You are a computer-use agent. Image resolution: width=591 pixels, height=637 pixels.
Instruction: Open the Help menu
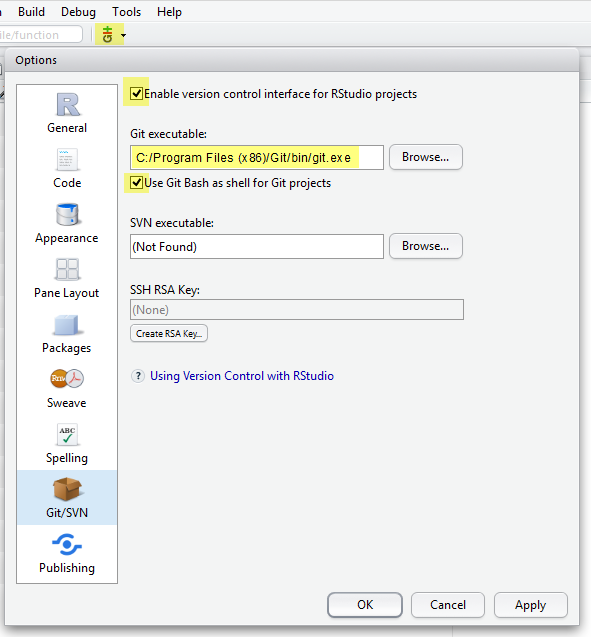pos(169,12)
